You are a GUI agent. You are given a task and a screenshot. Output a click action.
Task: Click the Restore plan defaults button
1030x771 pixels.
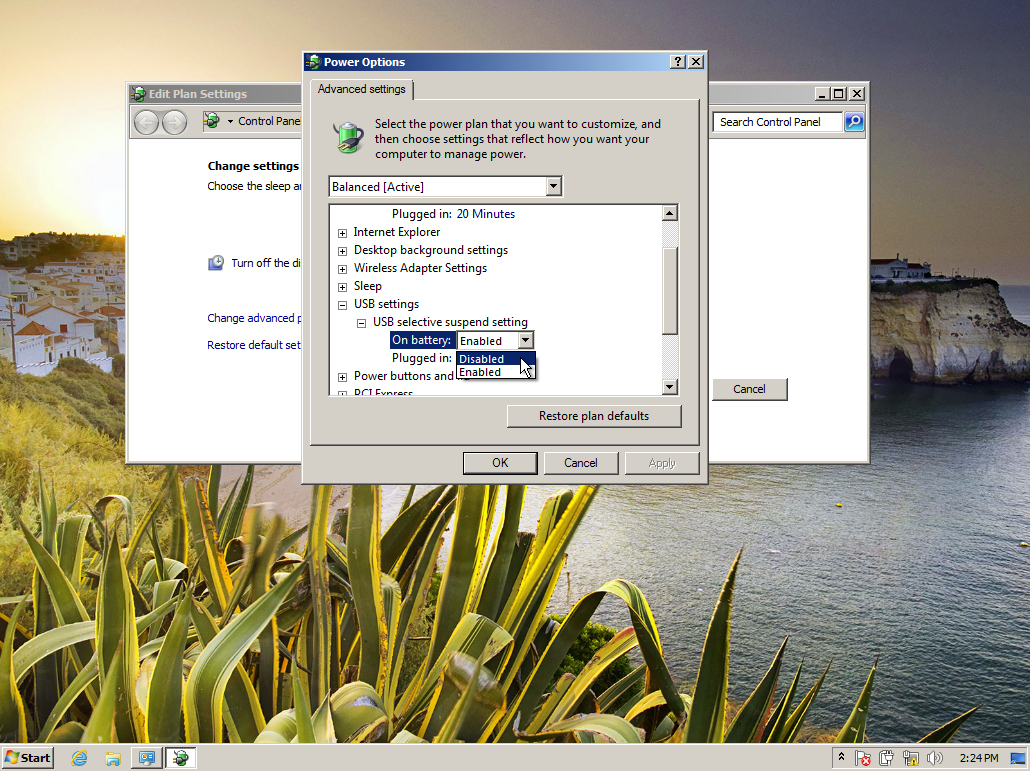tap(594, 416)
